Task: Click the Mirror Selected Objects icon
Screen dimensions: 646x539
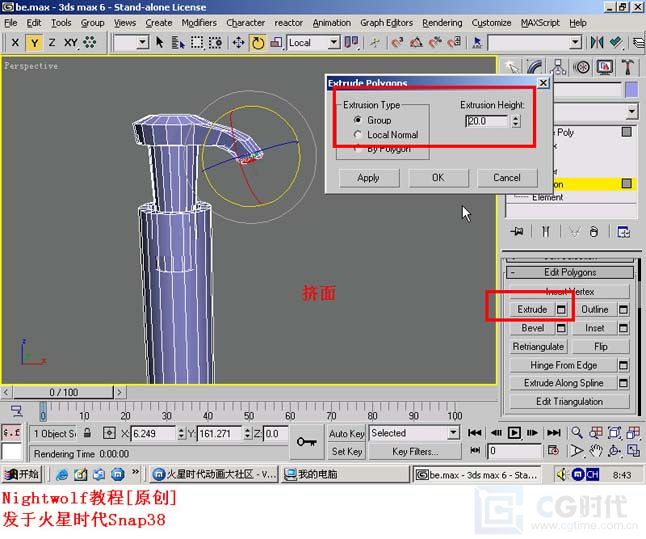Action: click(x=597, y=42)
